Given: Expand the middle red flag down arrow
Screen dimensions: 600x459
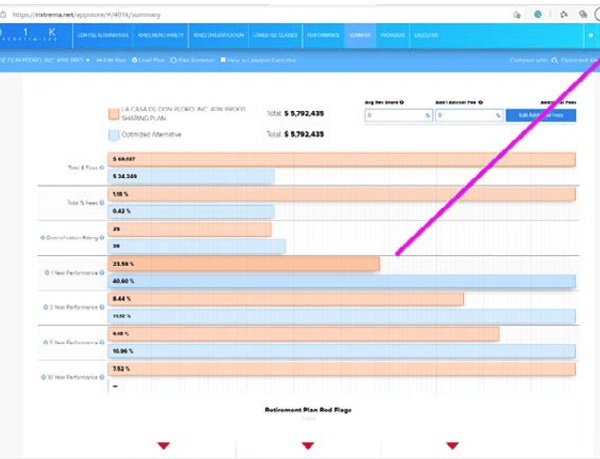Looking at the screenshot, I should coord(308,445).
